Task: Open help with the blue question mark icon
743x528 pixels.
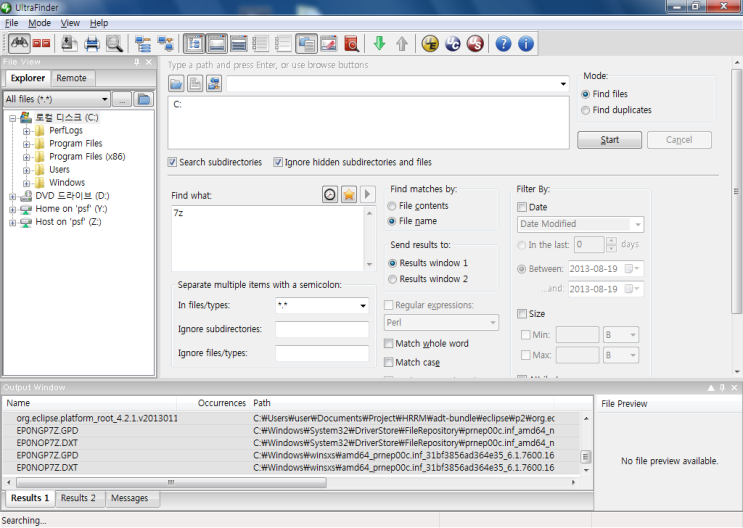Action: 503,44
